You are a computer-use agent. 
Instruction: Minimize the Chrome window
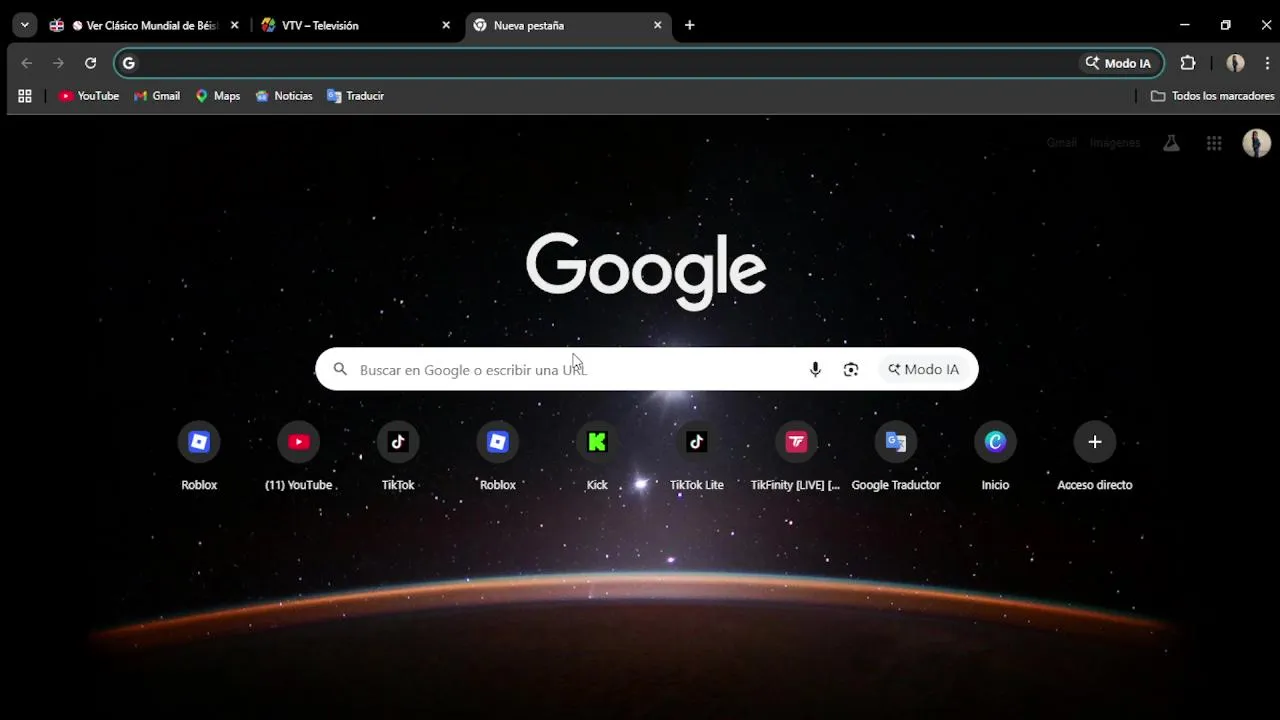click(1184, 25)
